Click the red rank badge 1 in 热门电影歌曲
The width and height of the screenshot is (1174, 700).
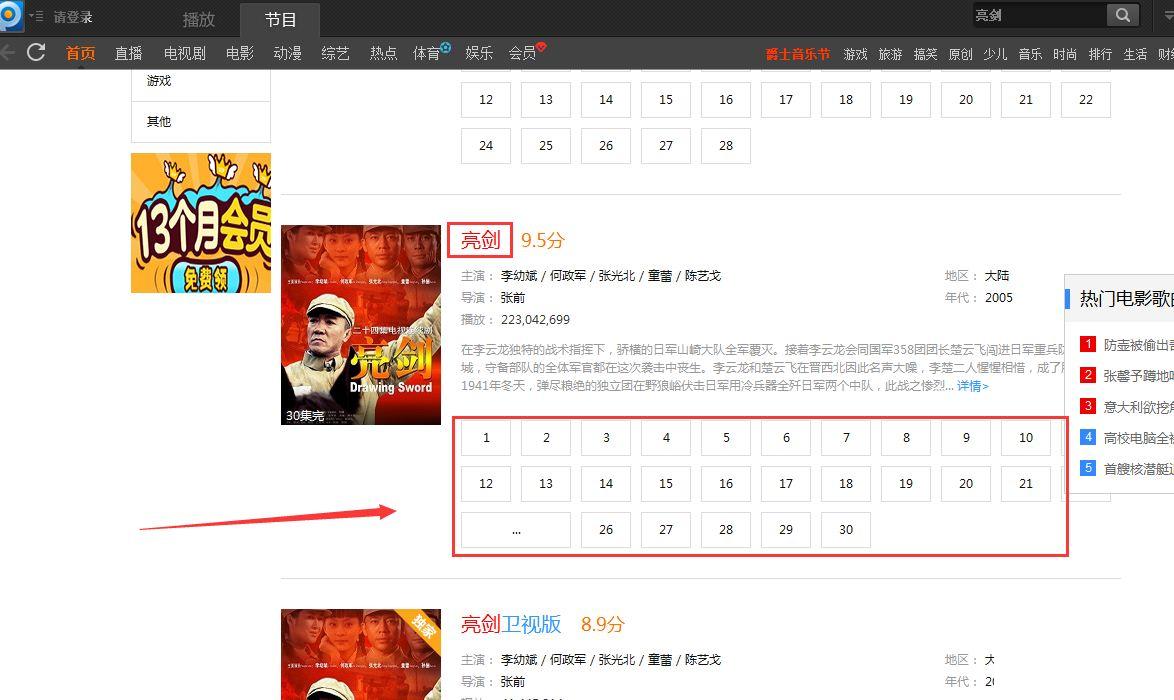(1088, 343)
